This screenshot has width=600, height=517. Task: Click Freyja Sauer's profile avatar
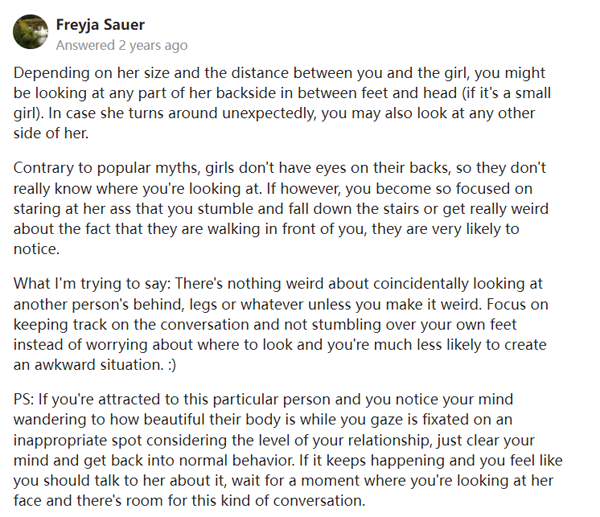point(31,33)
